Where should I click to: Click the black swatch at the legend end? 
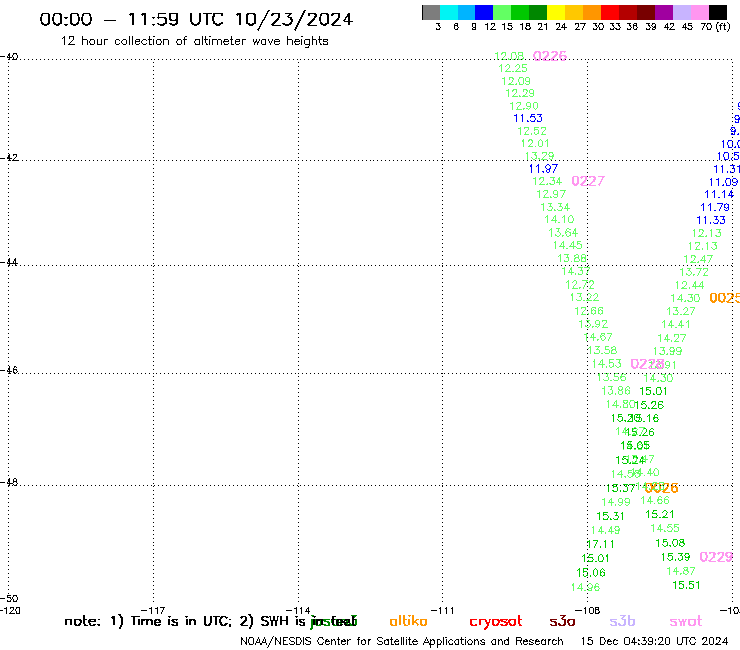(718, 12)
